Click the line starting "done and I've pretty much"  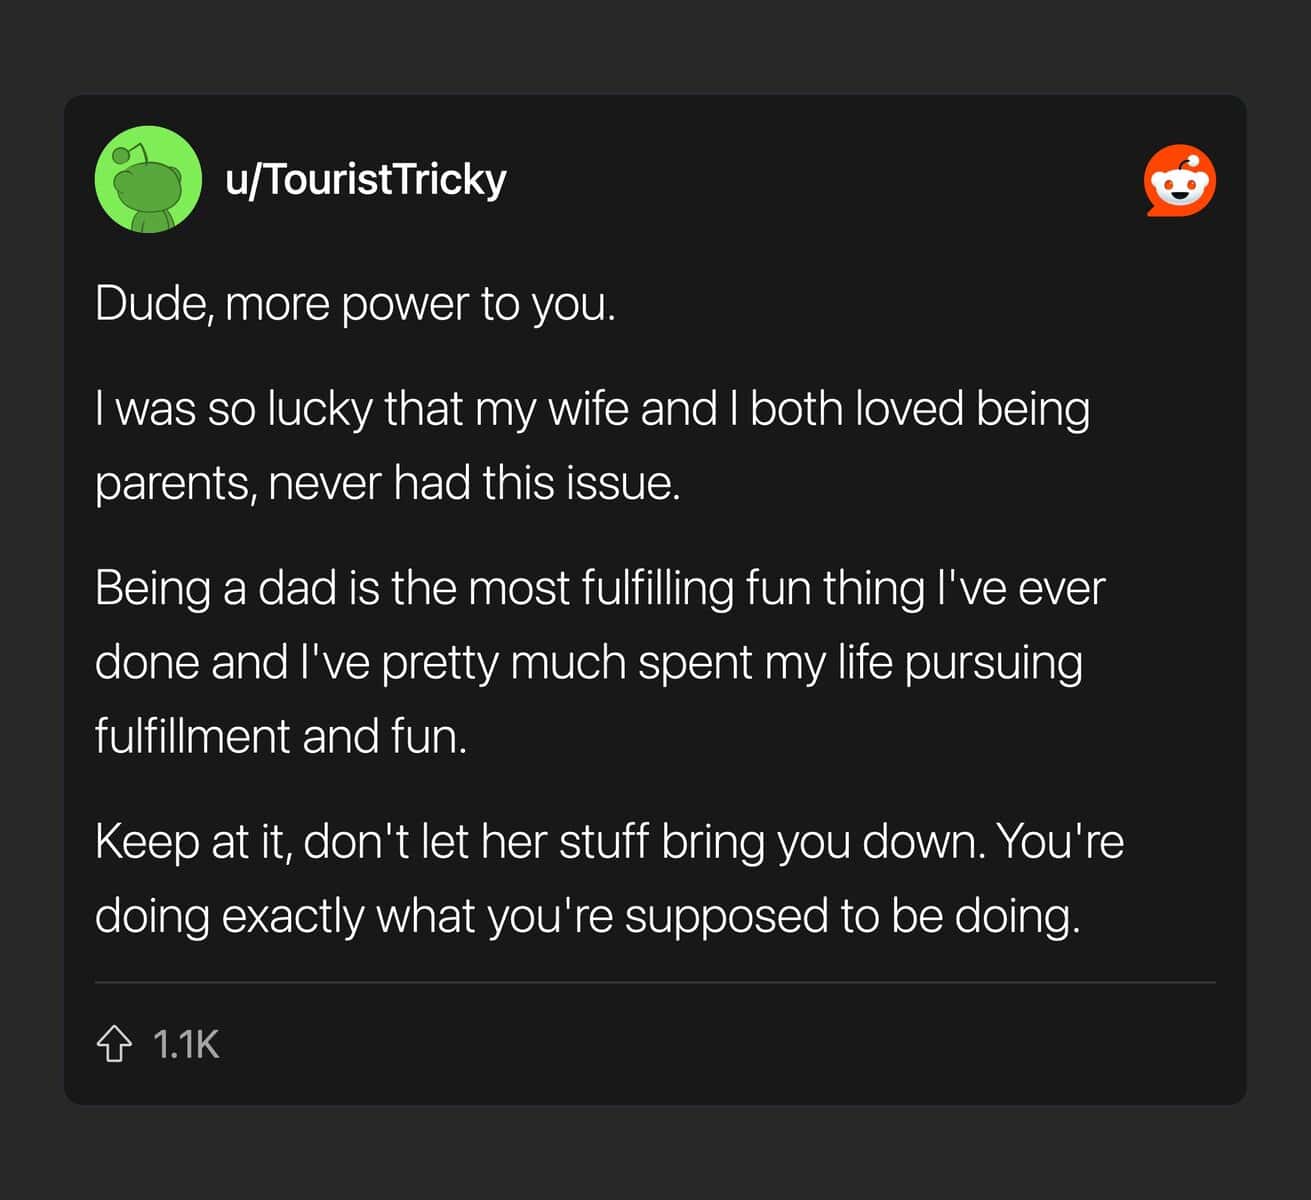click(589, 663)
